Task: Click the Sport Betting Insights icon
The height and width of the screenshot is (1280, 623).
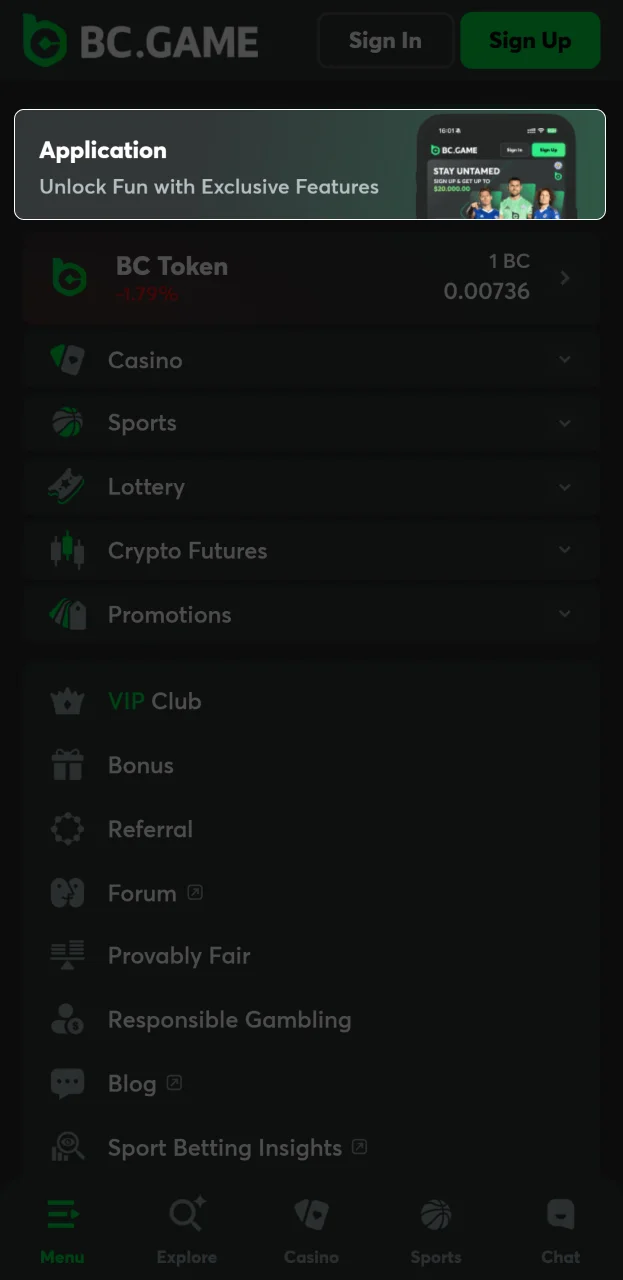Action: coord(68,1148)
